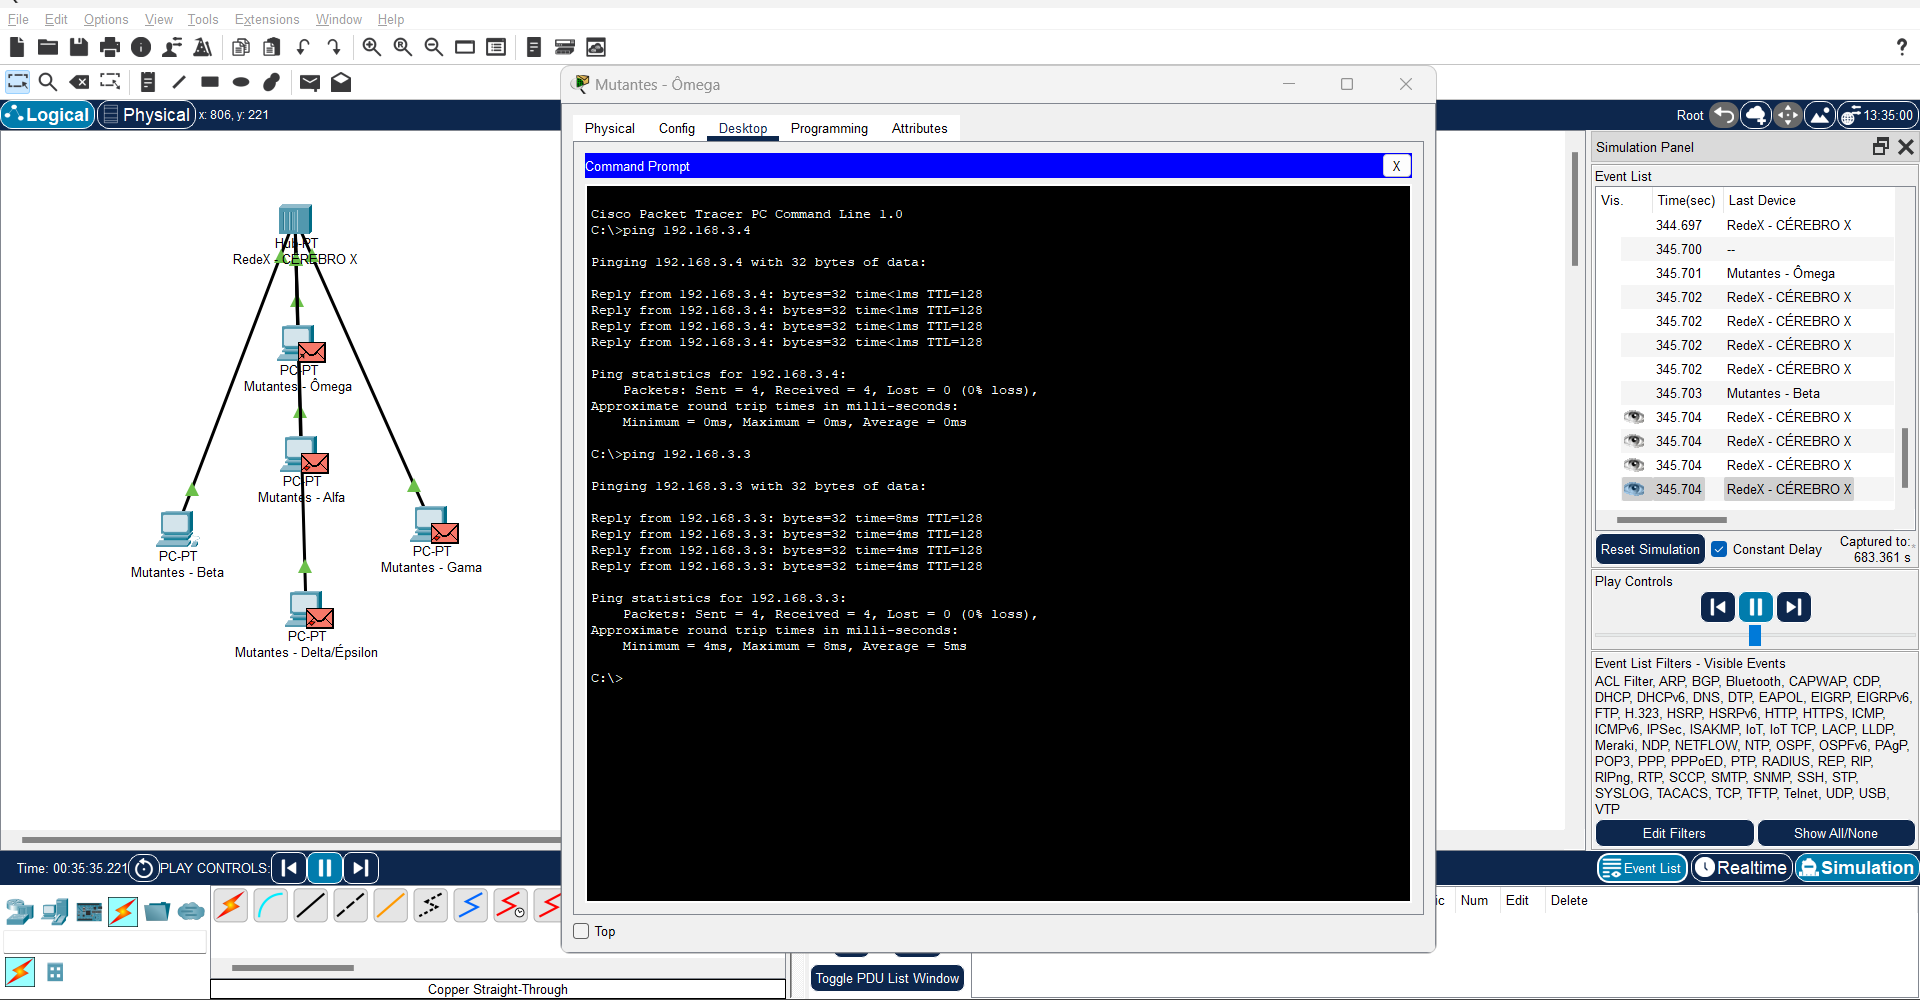1920x1000 pixels.
Task: Choose the Draw Line tool
Action: [x=179, y=82]
